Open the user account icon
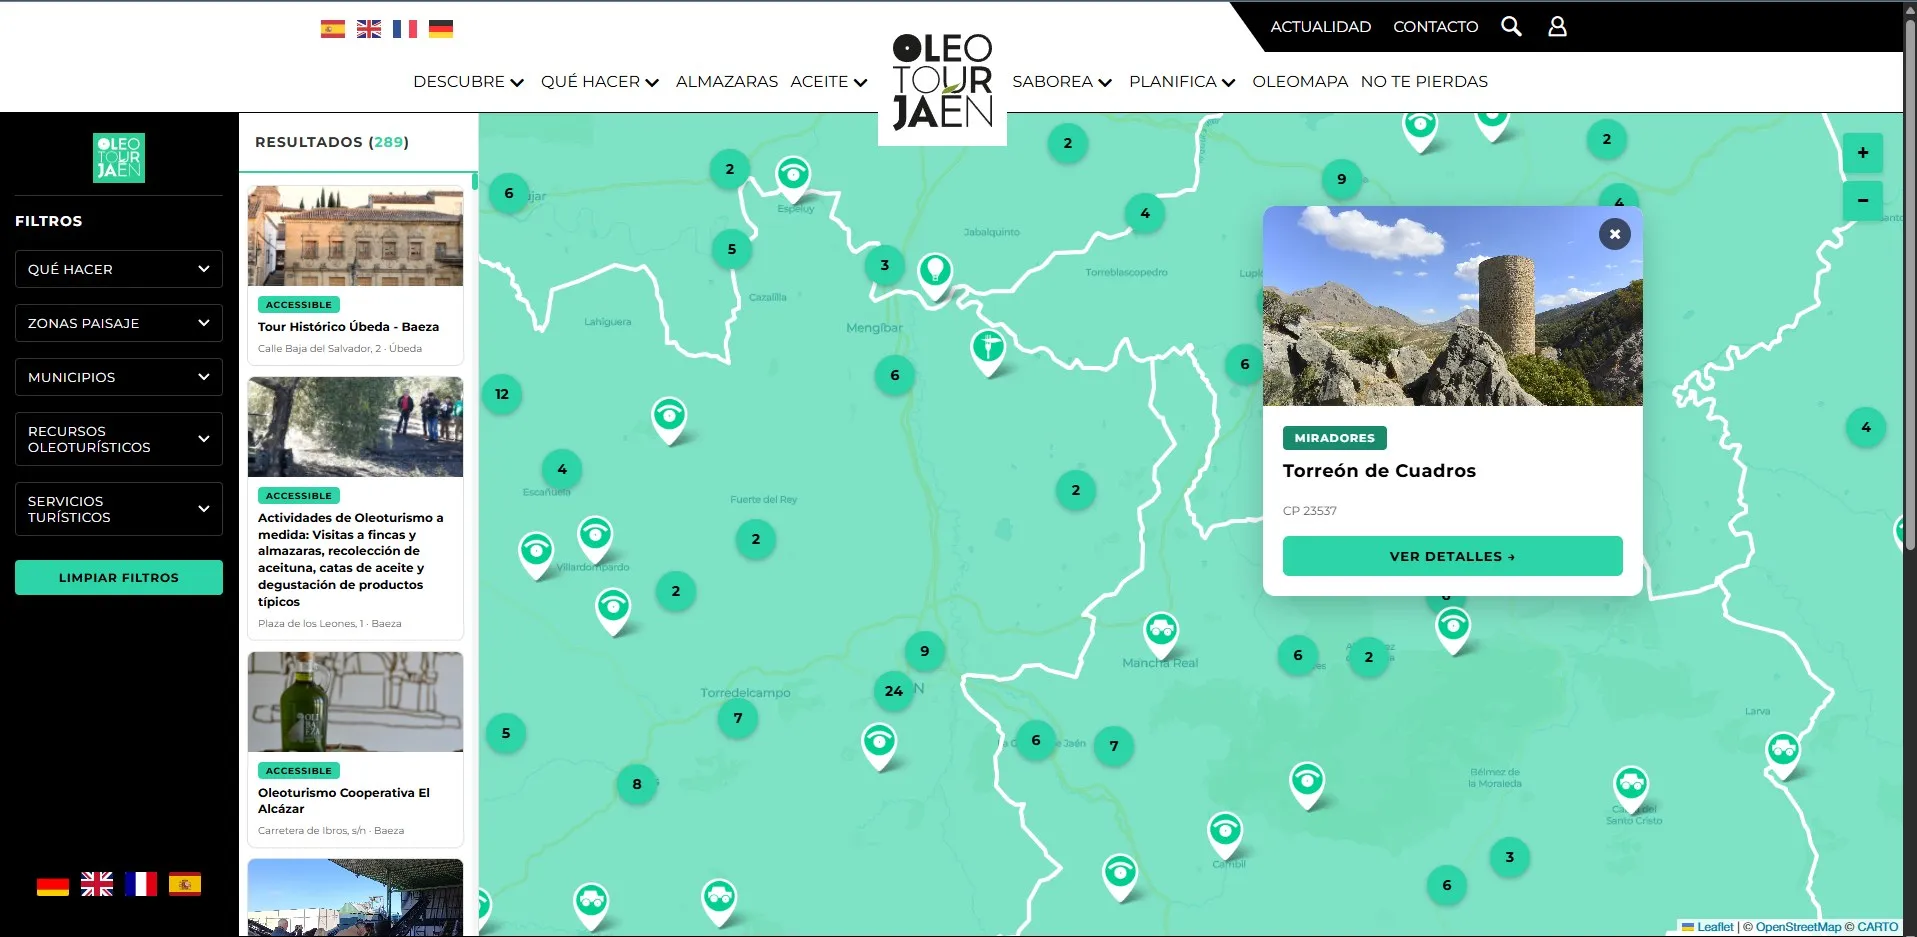The width and height of the screenshot is (1917, 937). pos(1557,27)
